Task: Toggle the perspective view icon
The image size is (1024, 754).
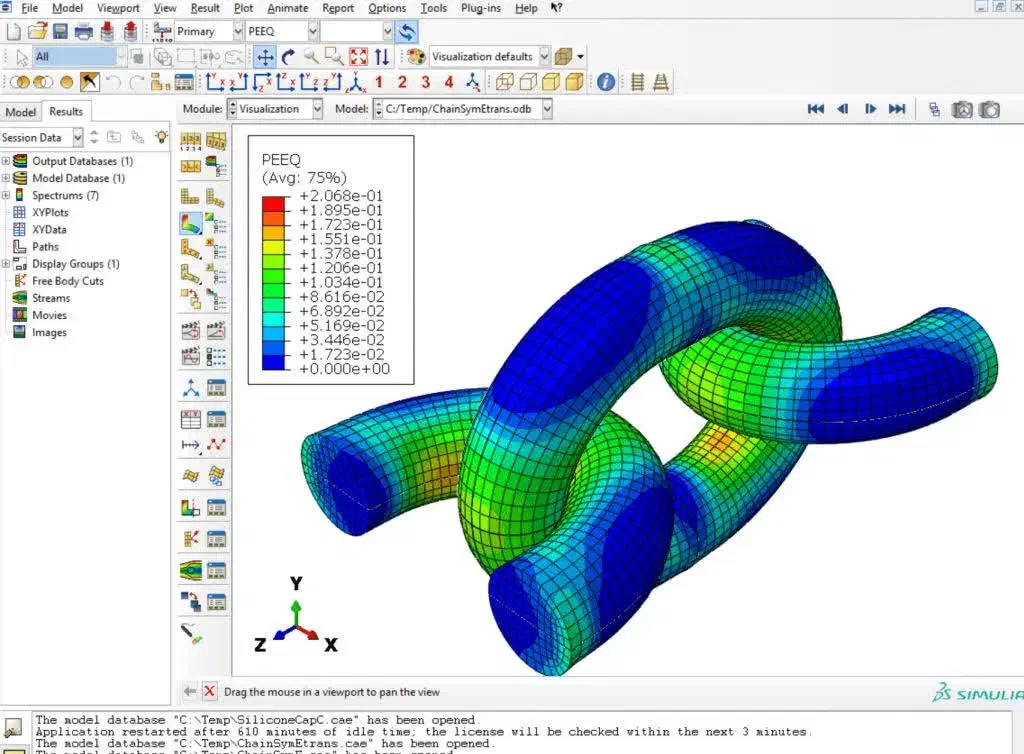Action: pyautogui.click(x=661, y=82)
